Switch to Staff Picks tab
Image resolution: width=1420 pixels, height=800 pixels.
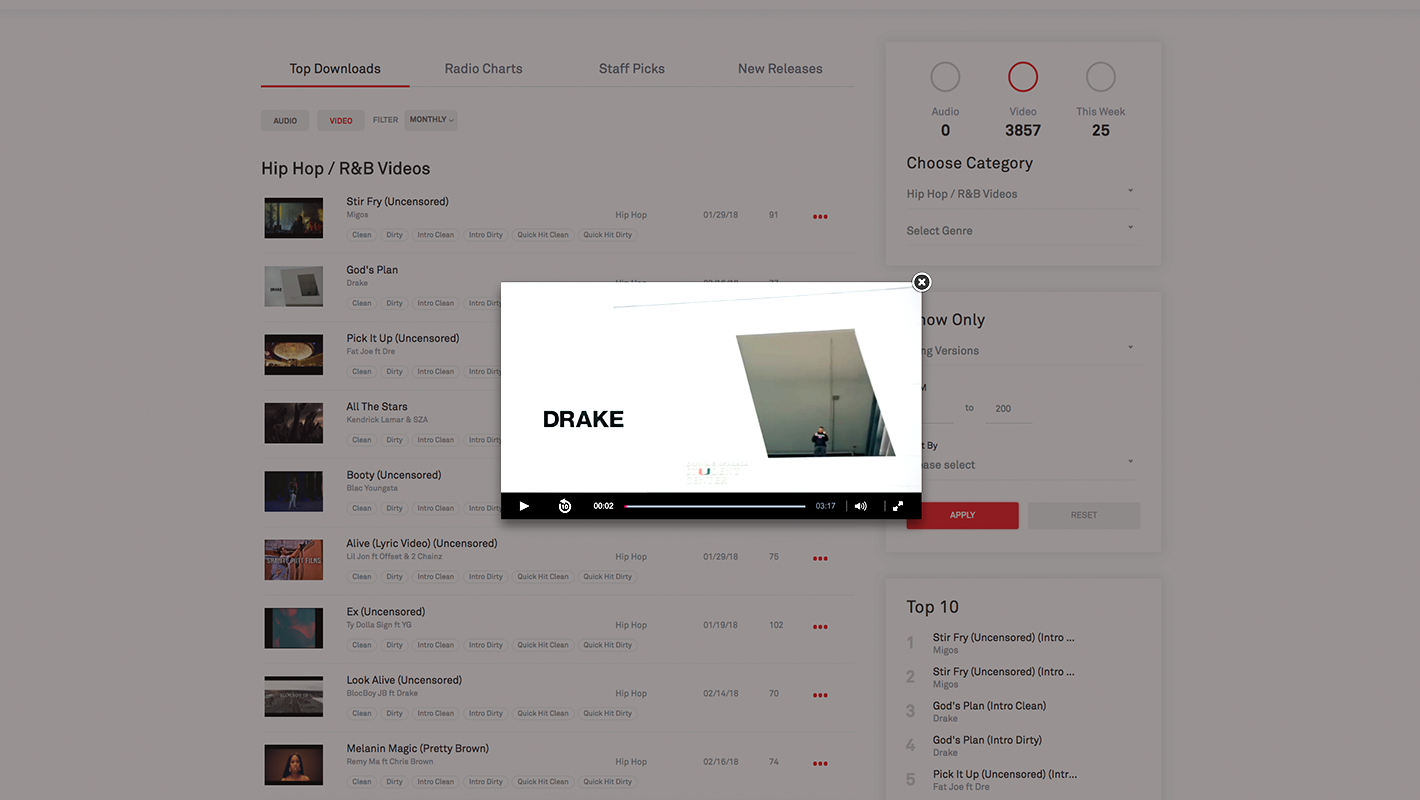click(631, 69)
